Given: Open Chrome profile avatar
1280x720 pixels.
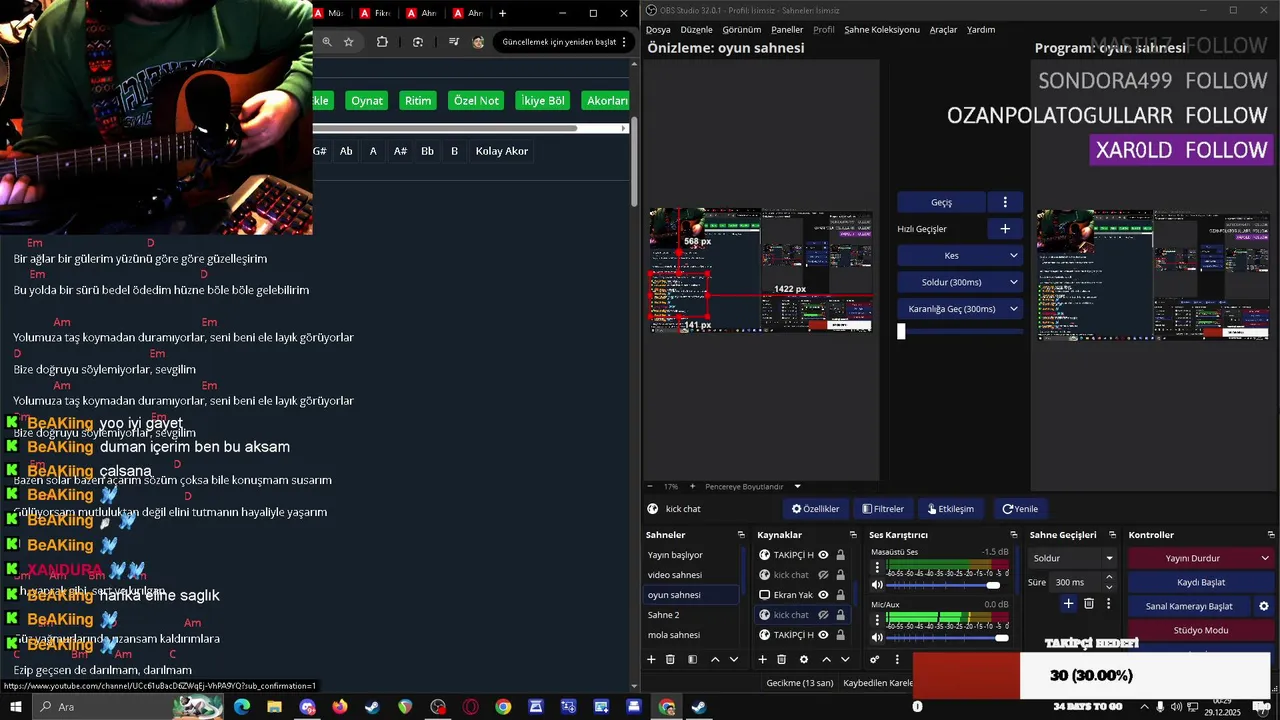Looking at the screenshot, I should tap(478, 42).
